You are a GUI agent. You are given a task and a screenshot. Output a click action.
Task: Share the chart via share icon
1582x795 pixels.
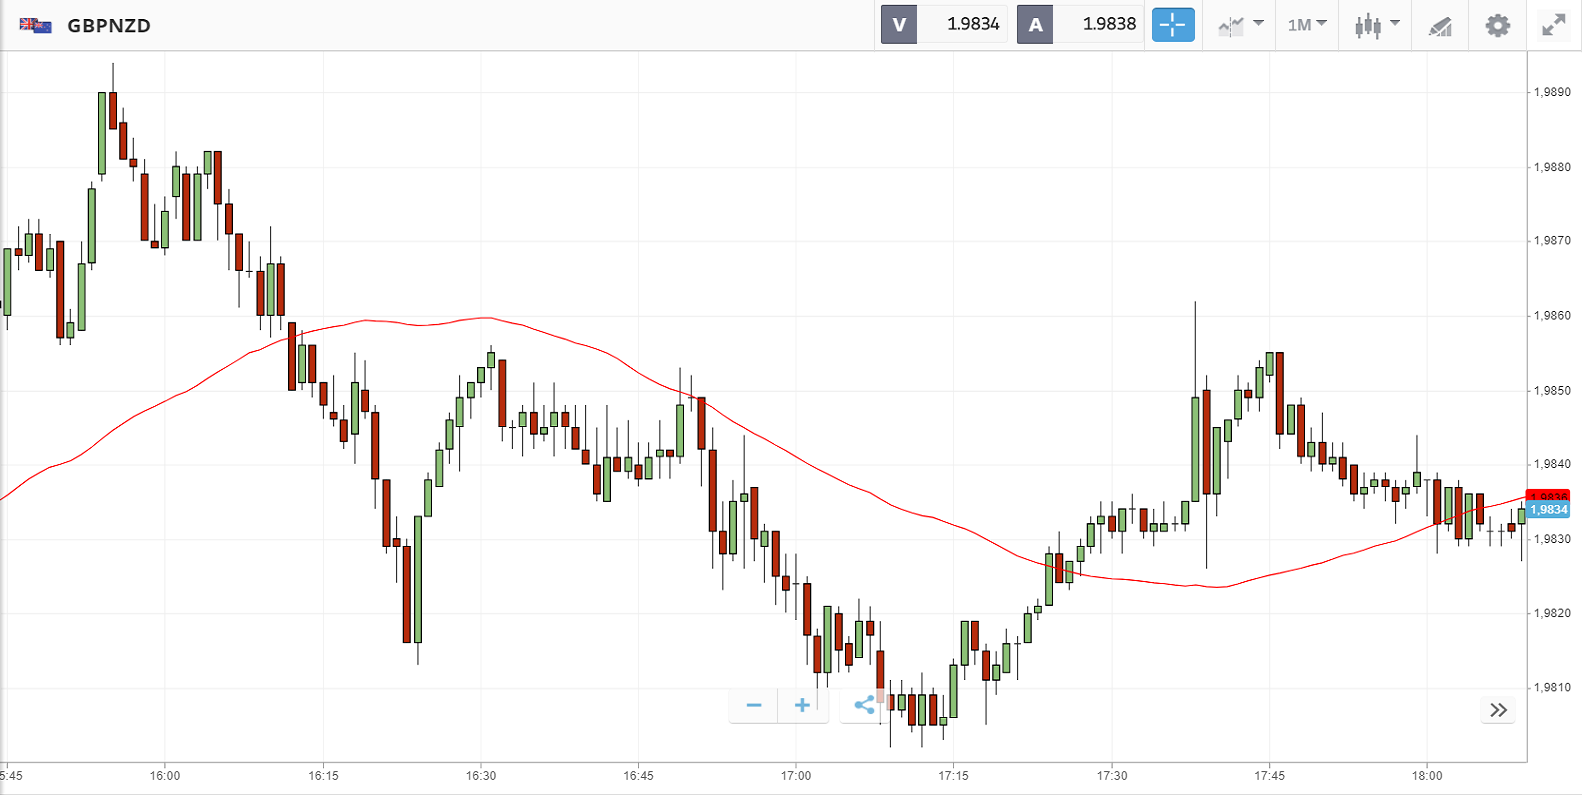point(864,705)
